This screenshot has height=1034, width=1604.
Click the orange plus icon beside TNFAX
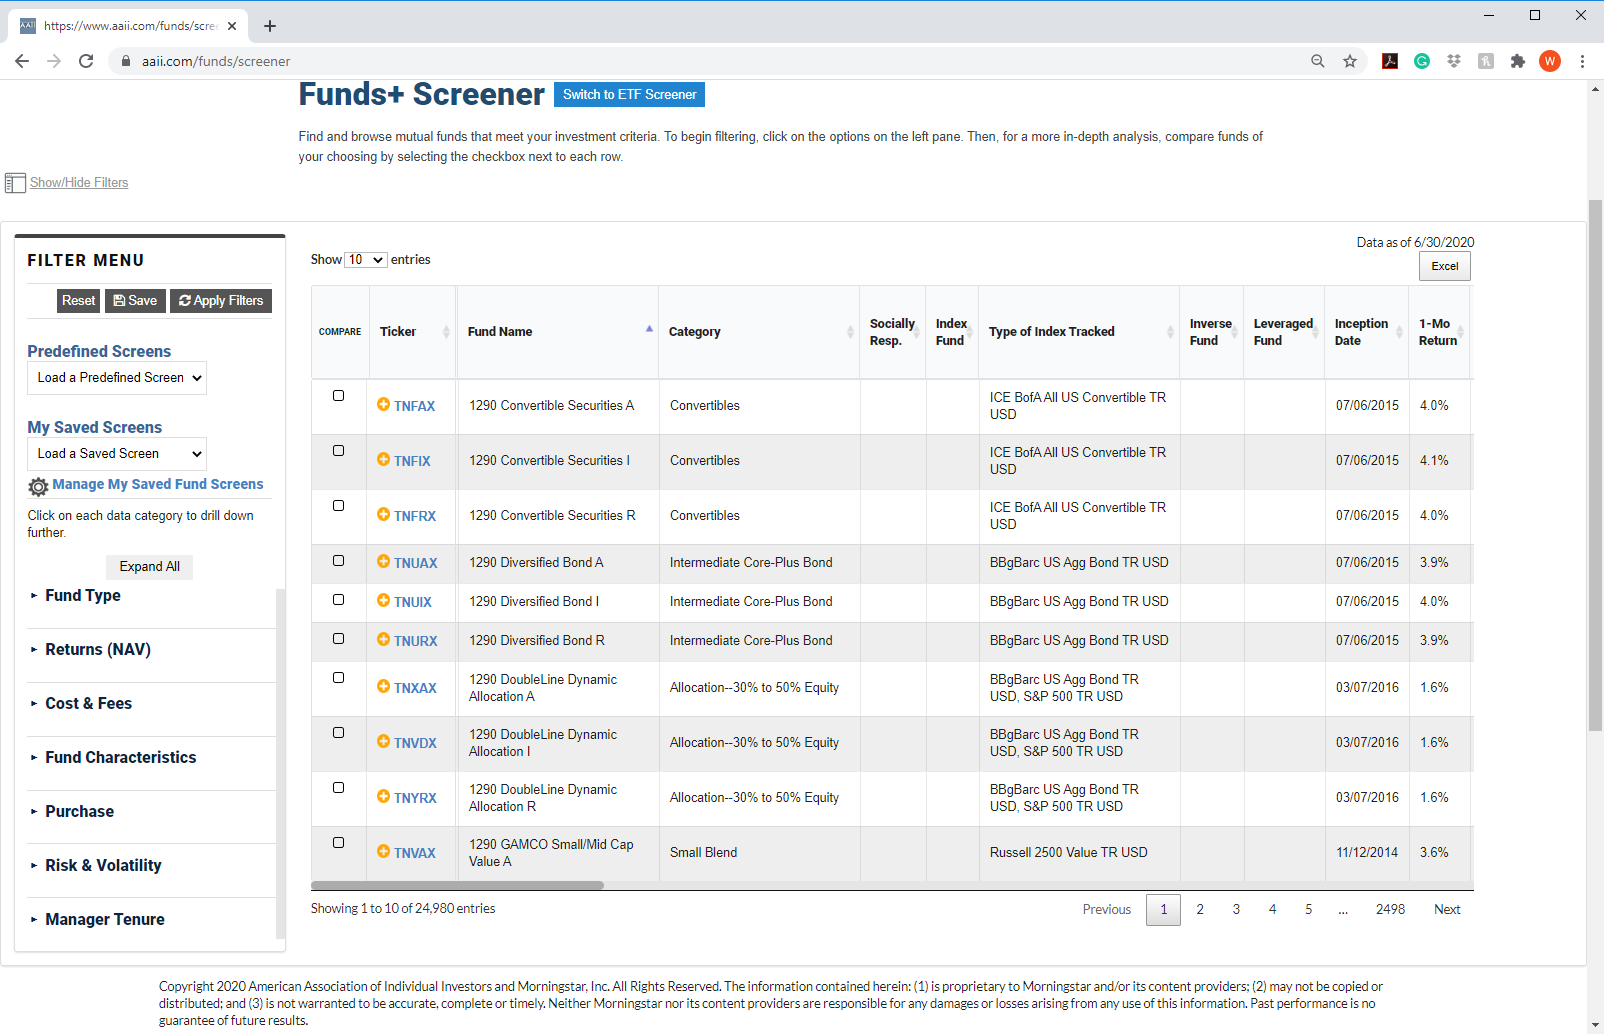383,404
